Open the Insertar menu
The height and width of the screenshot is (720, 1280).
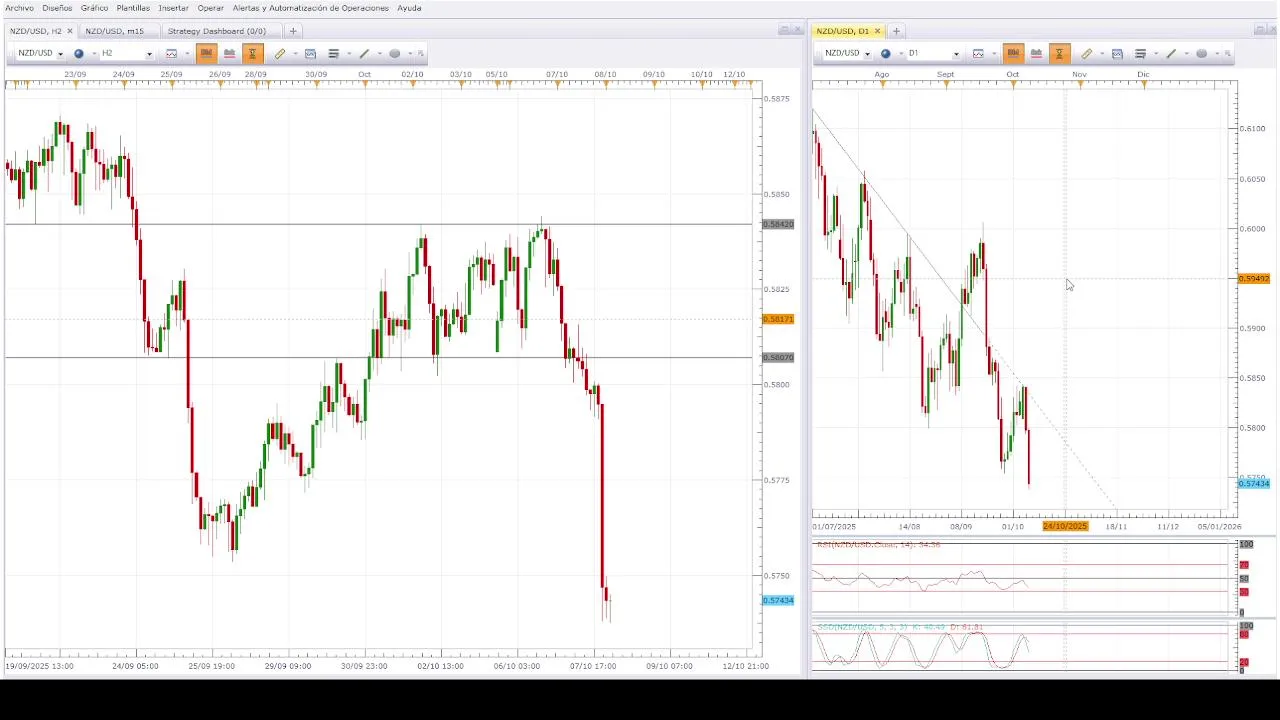click(173, 8)
